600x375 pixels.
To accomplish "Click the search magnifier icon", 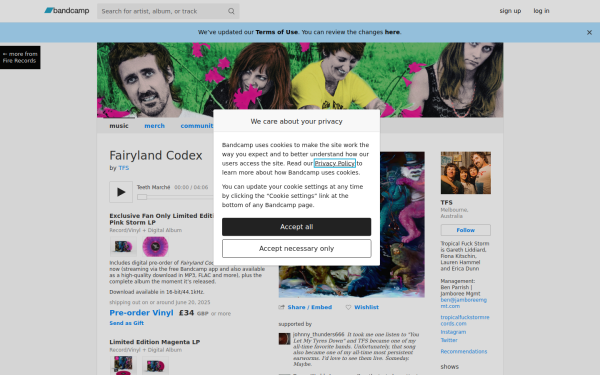I will tap(231, 11).
